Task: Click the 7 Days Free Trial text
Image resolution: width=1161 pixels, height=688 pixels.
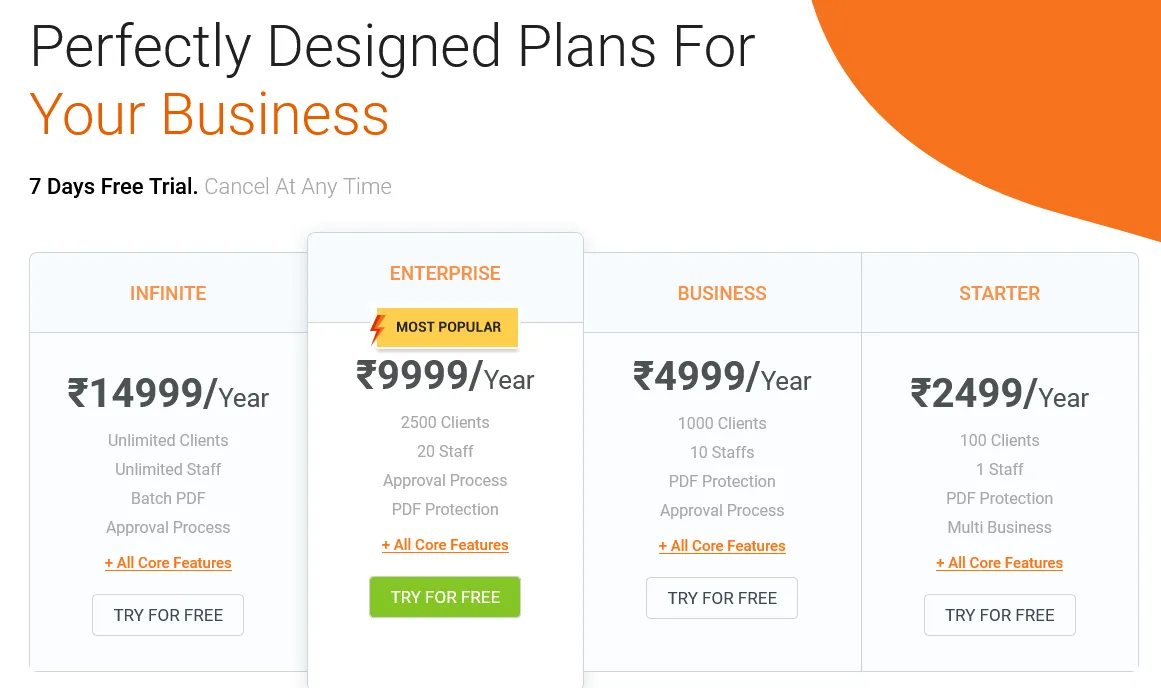Action: point(113,186)
